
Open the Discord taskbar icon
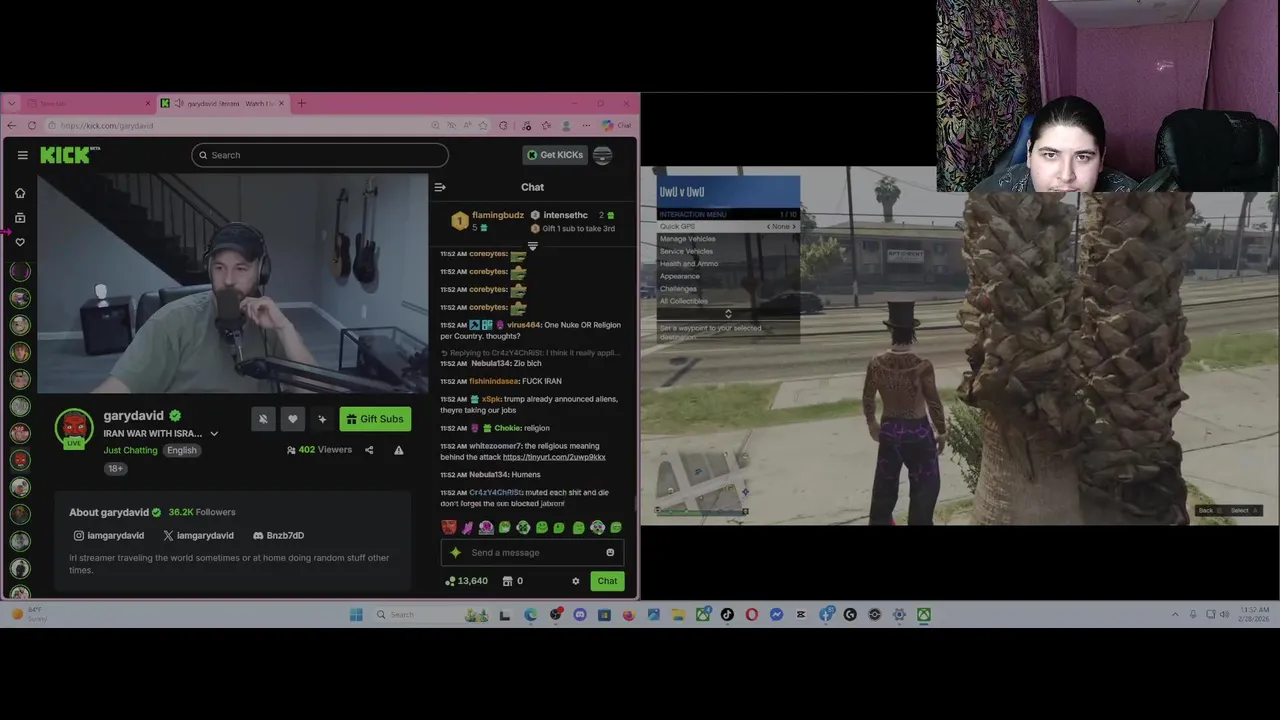click(x=580, y=615)
